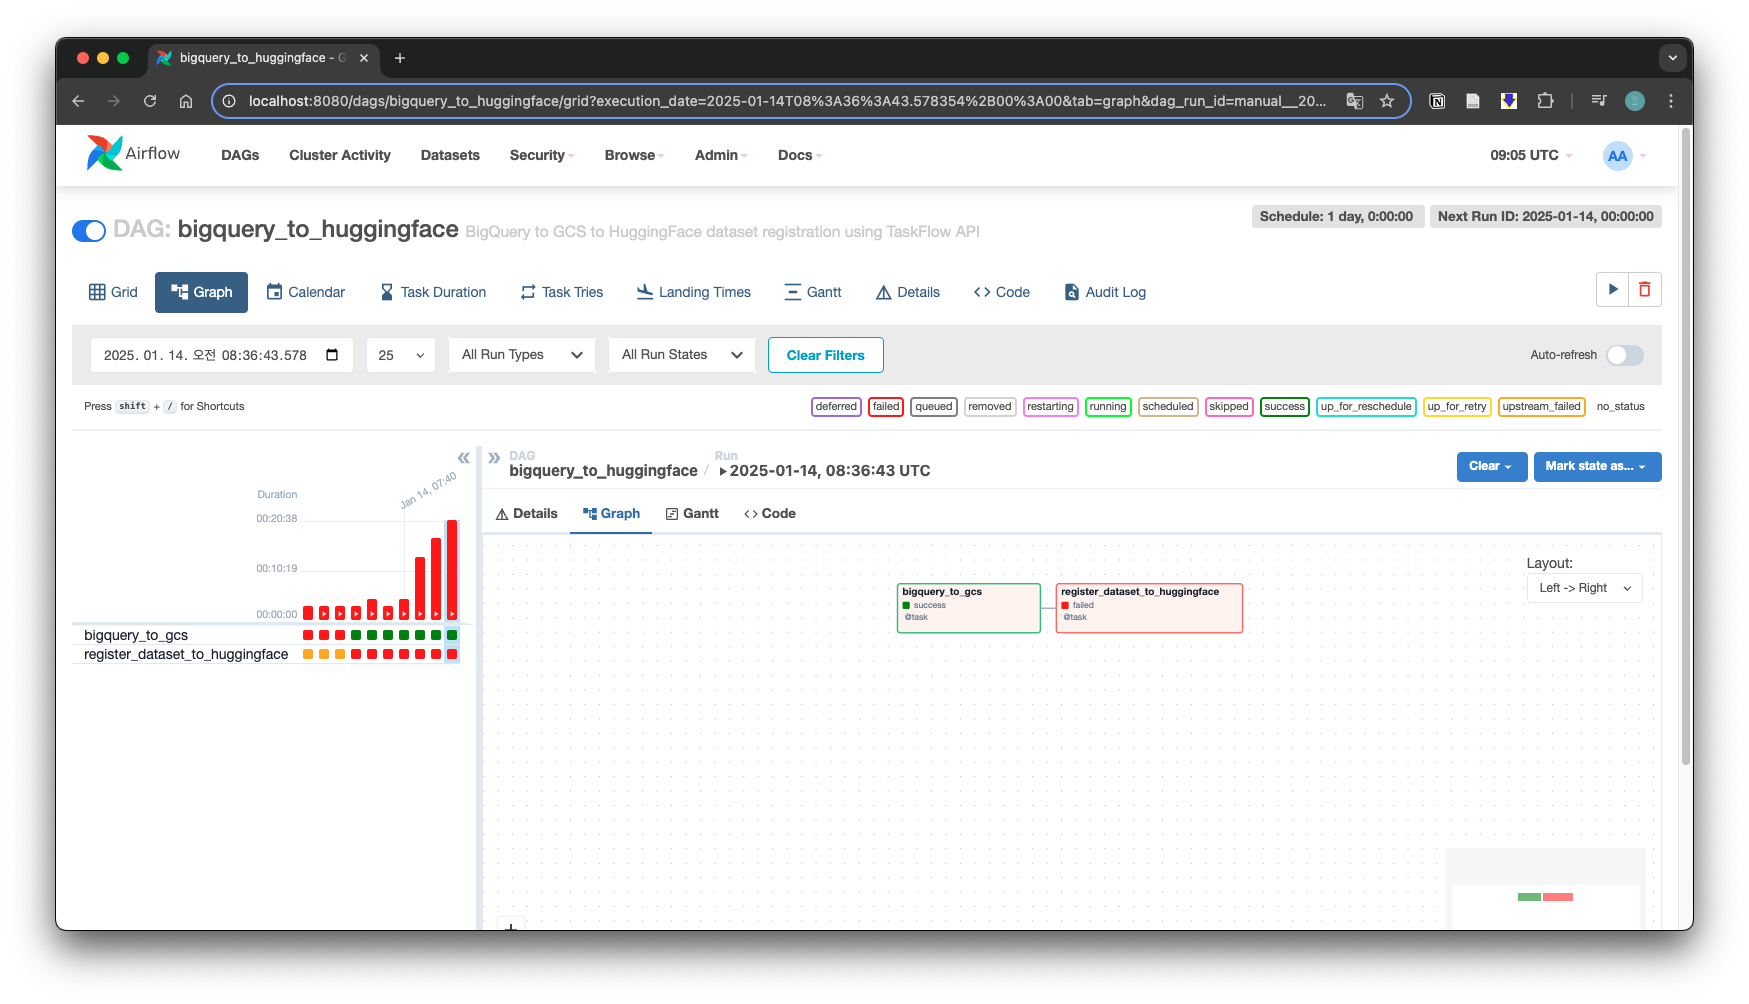Open the Datasets page
Screen dimensions: 1749x1004
tap(450, 155)
